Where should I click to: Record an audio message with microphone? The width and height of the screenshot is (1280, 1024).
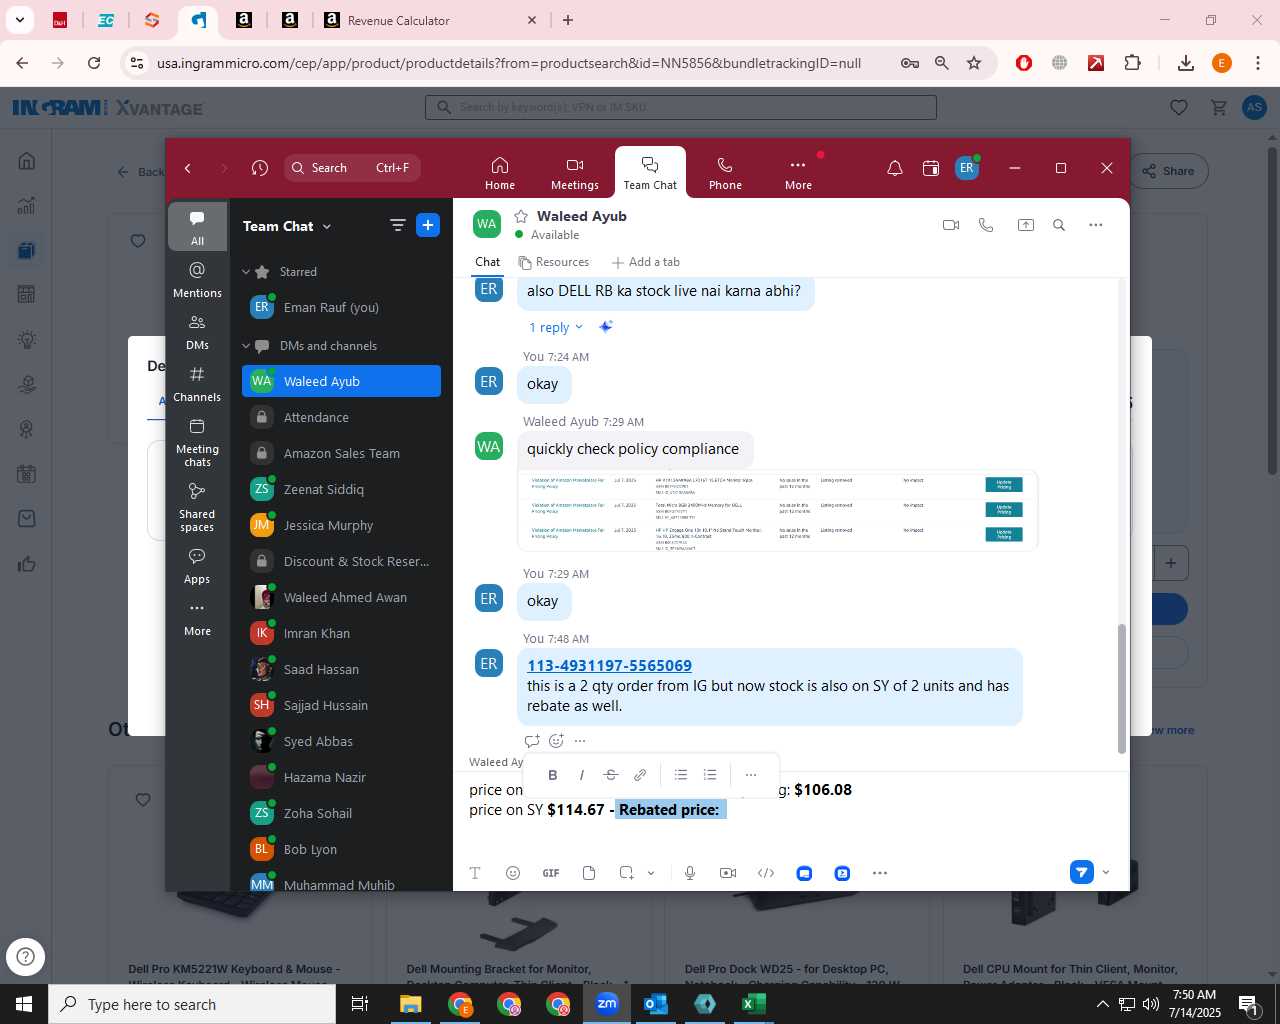pyautogui.click(x=690, y=873)
